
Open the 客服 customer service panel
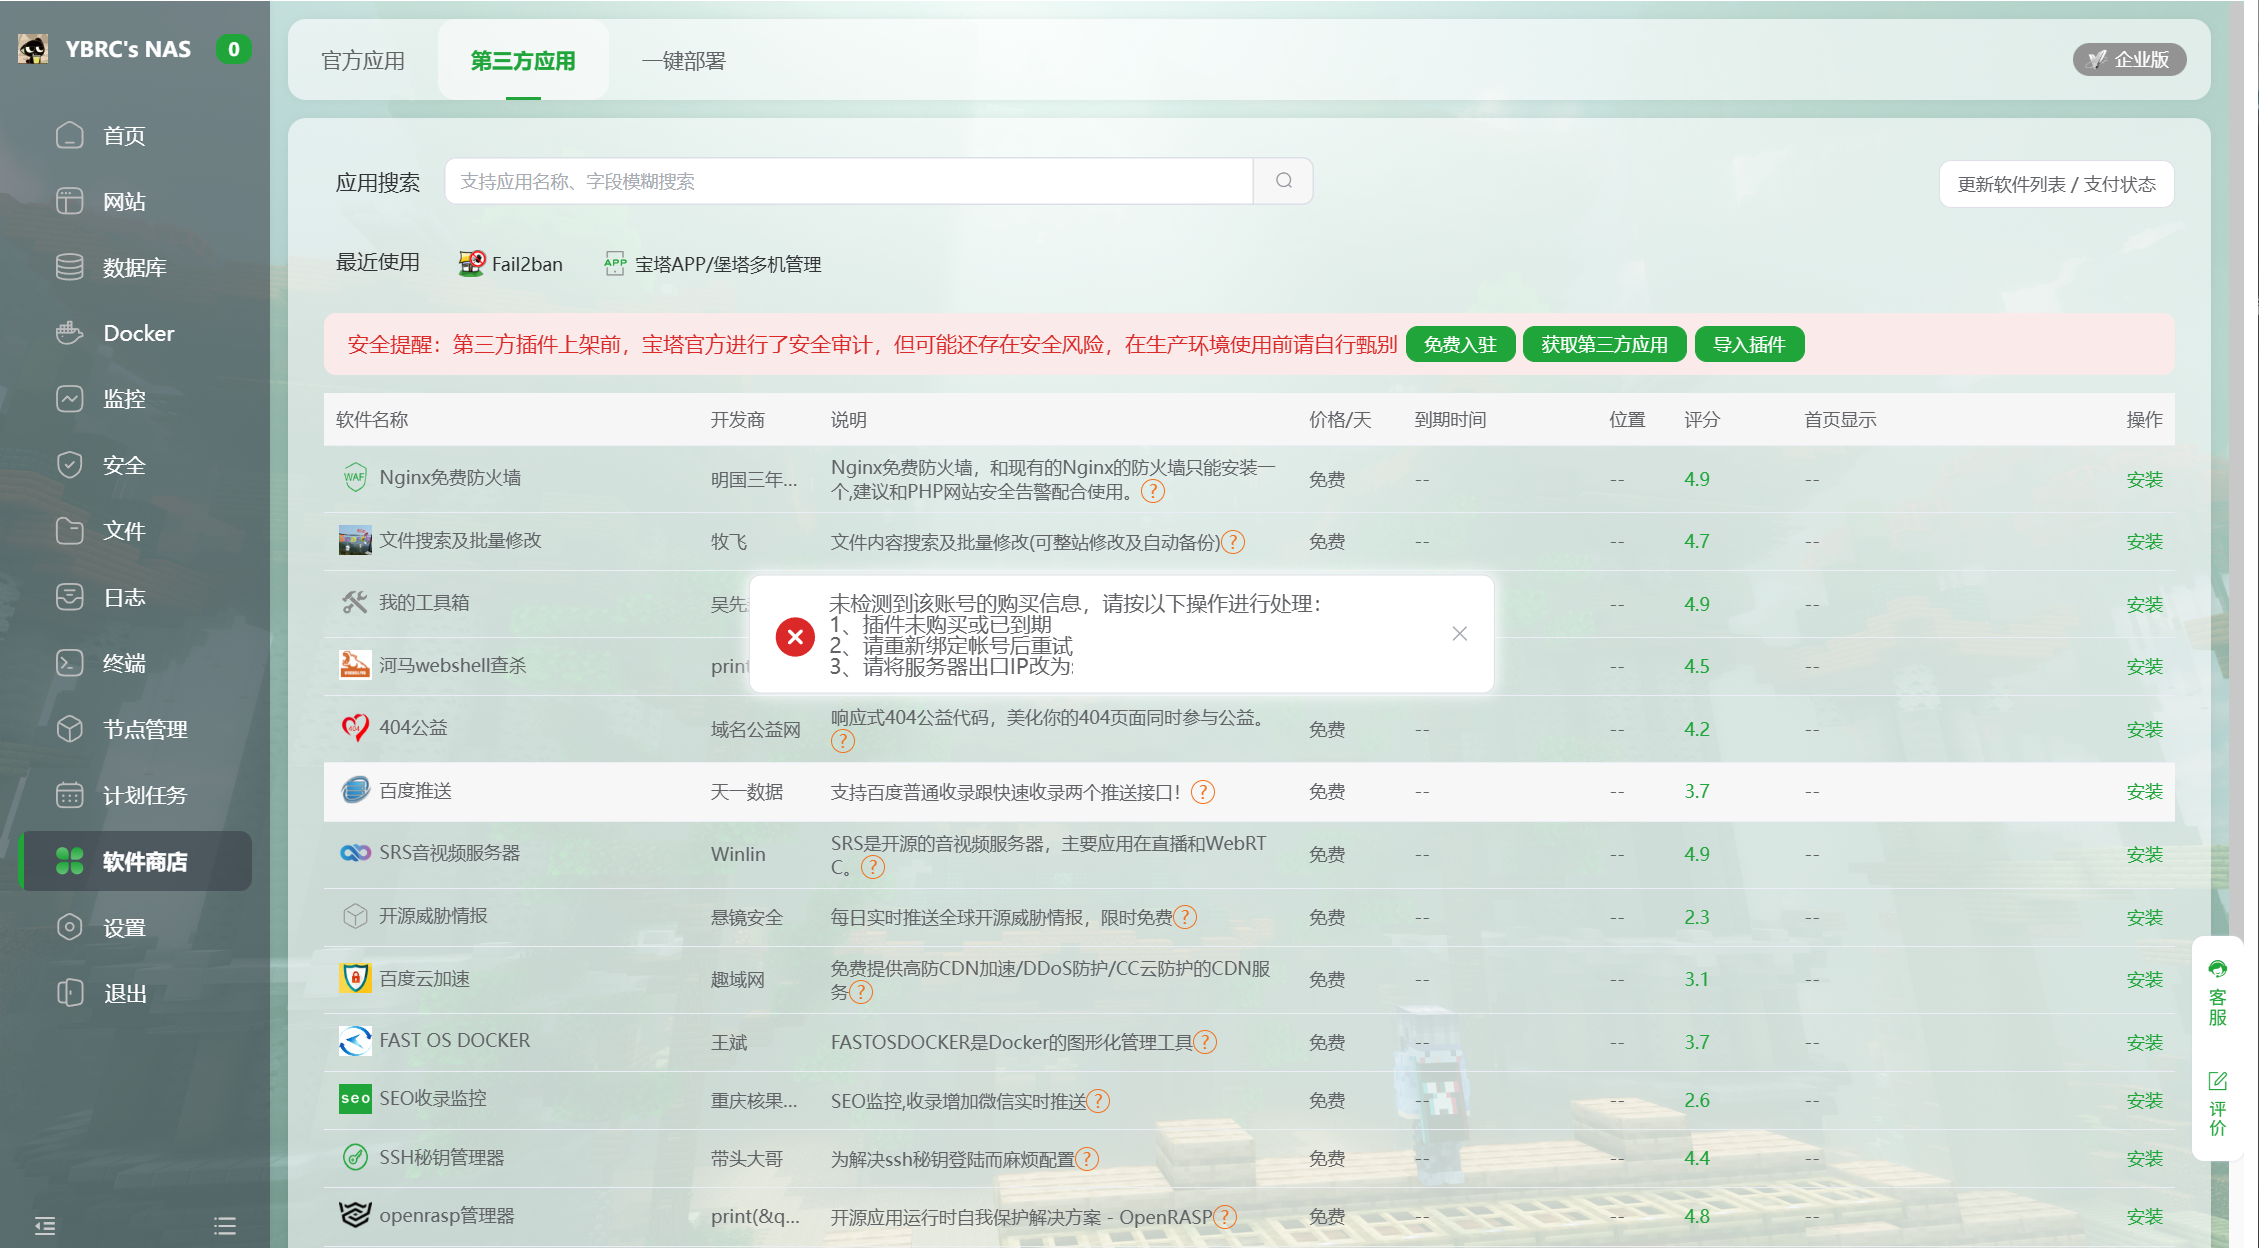2217,995
